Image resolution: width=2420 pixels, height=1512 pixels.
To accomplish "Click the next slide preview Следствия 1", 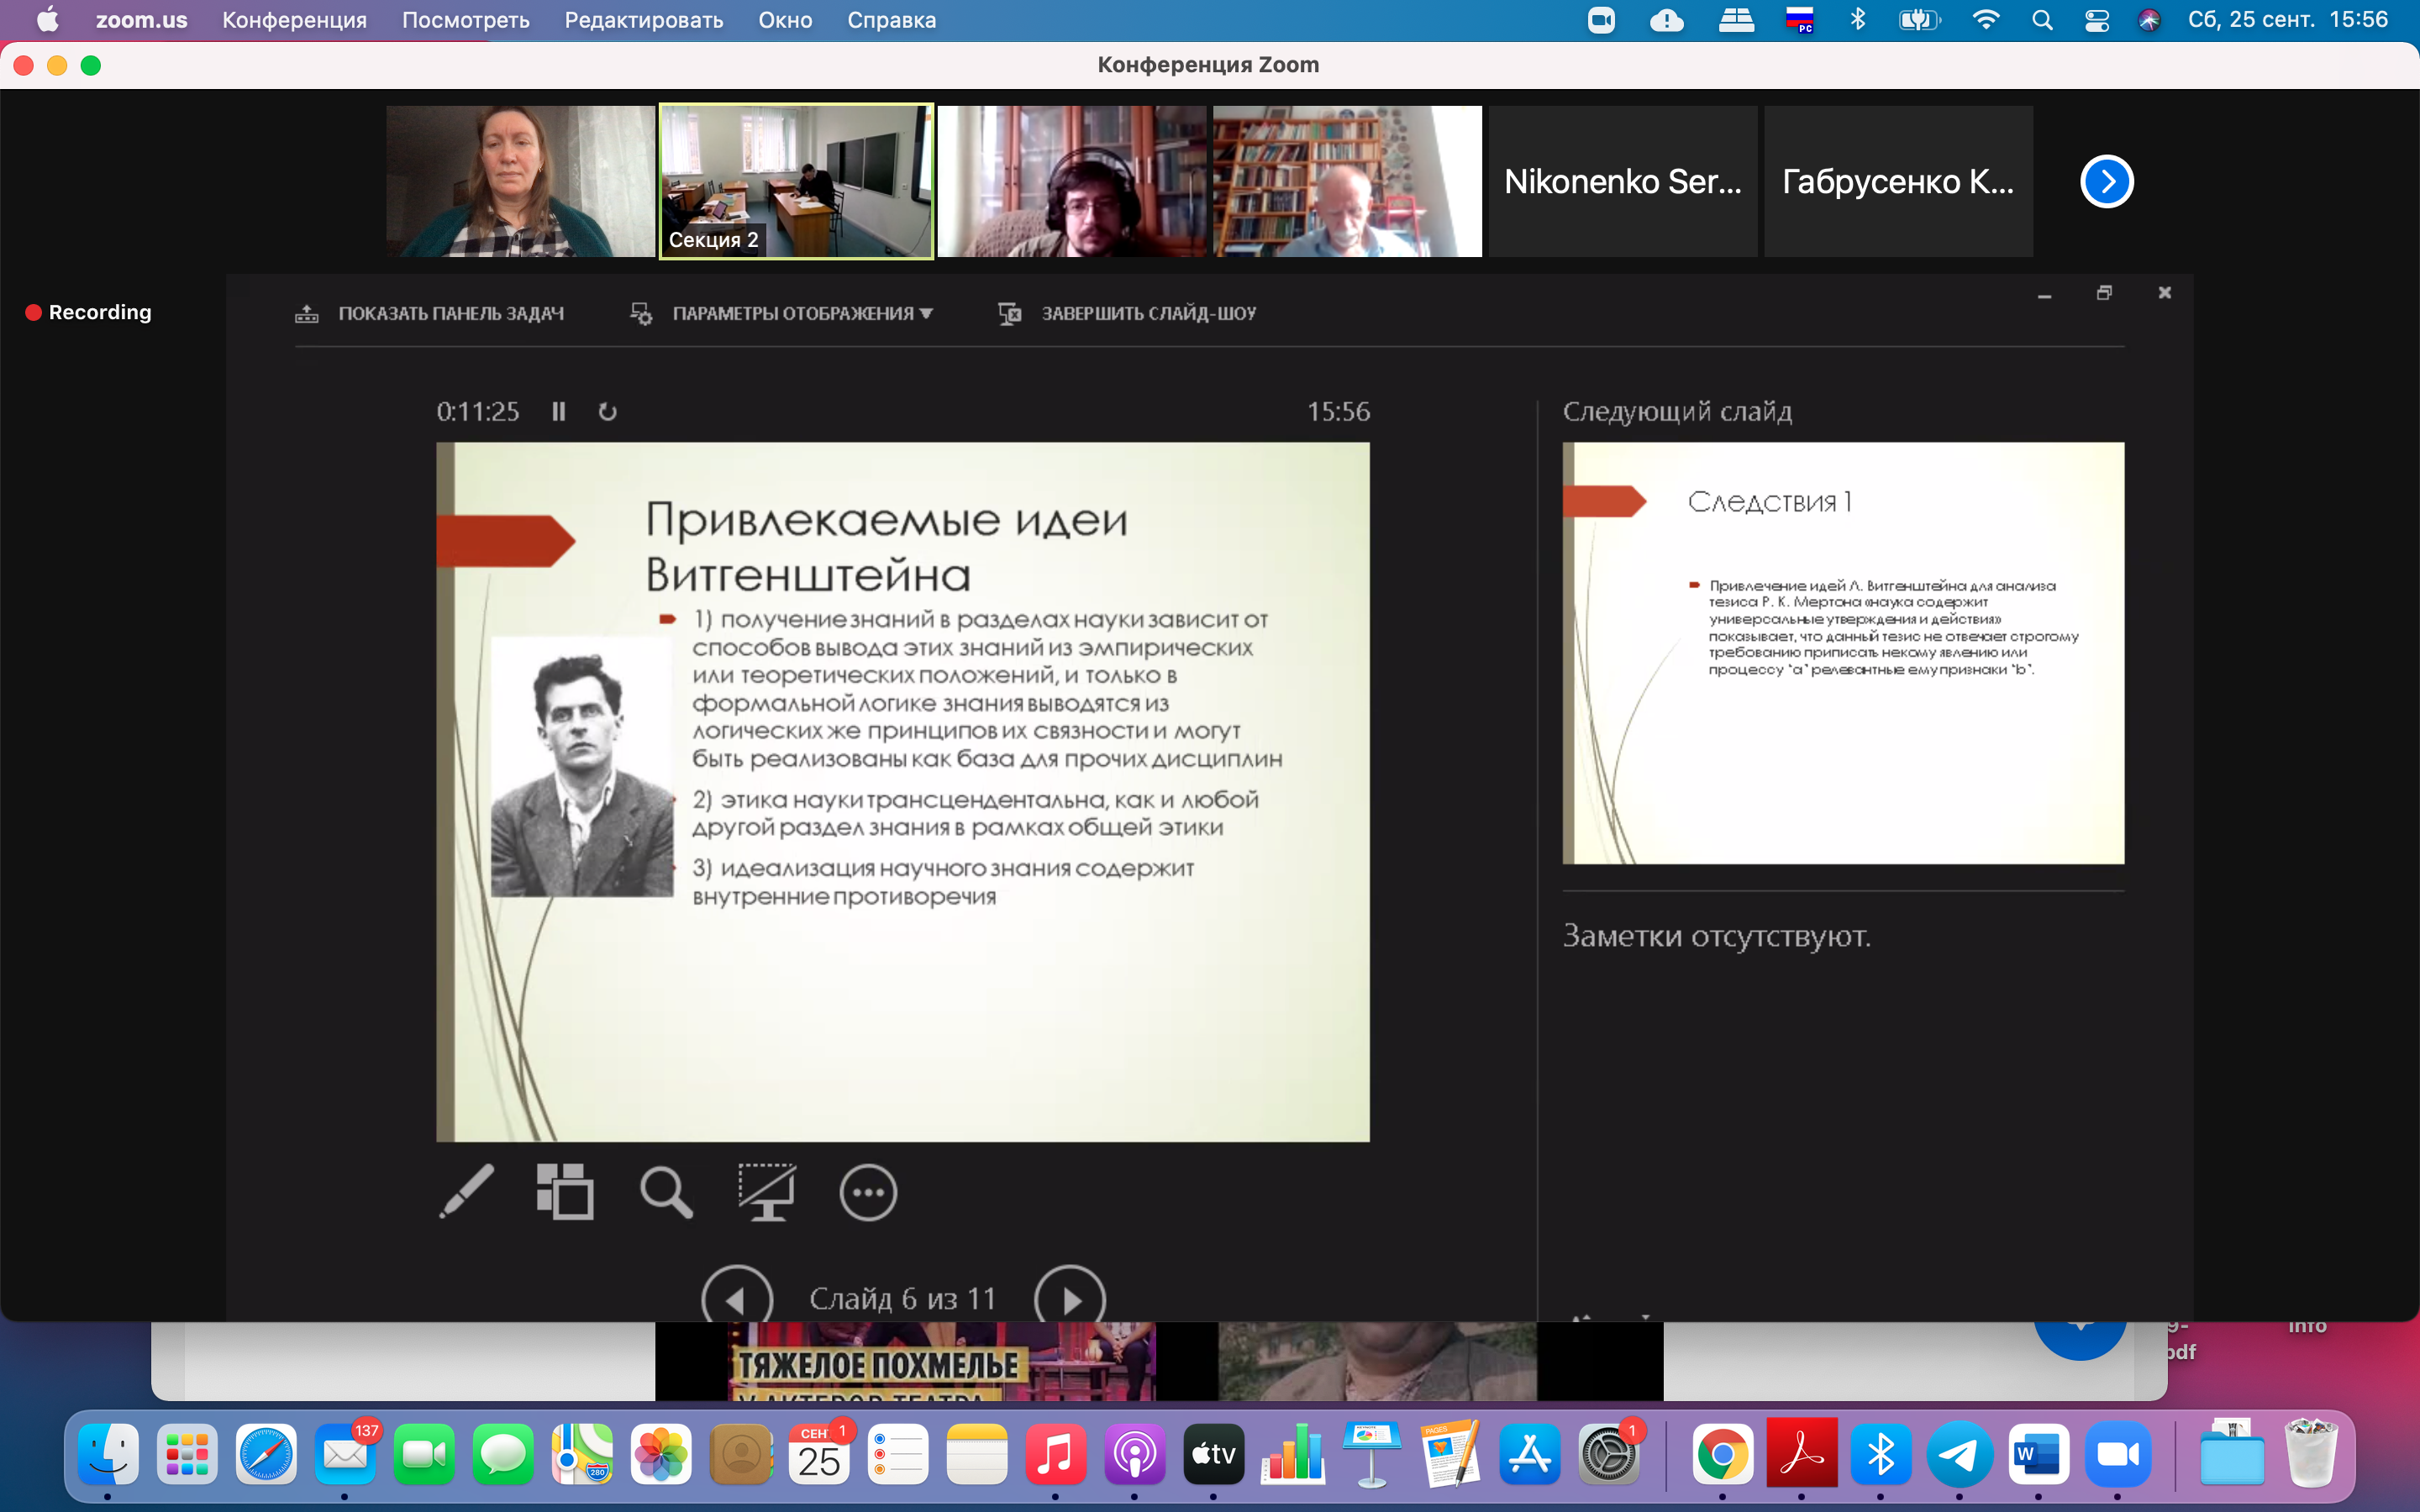I will pos(1842,652).
